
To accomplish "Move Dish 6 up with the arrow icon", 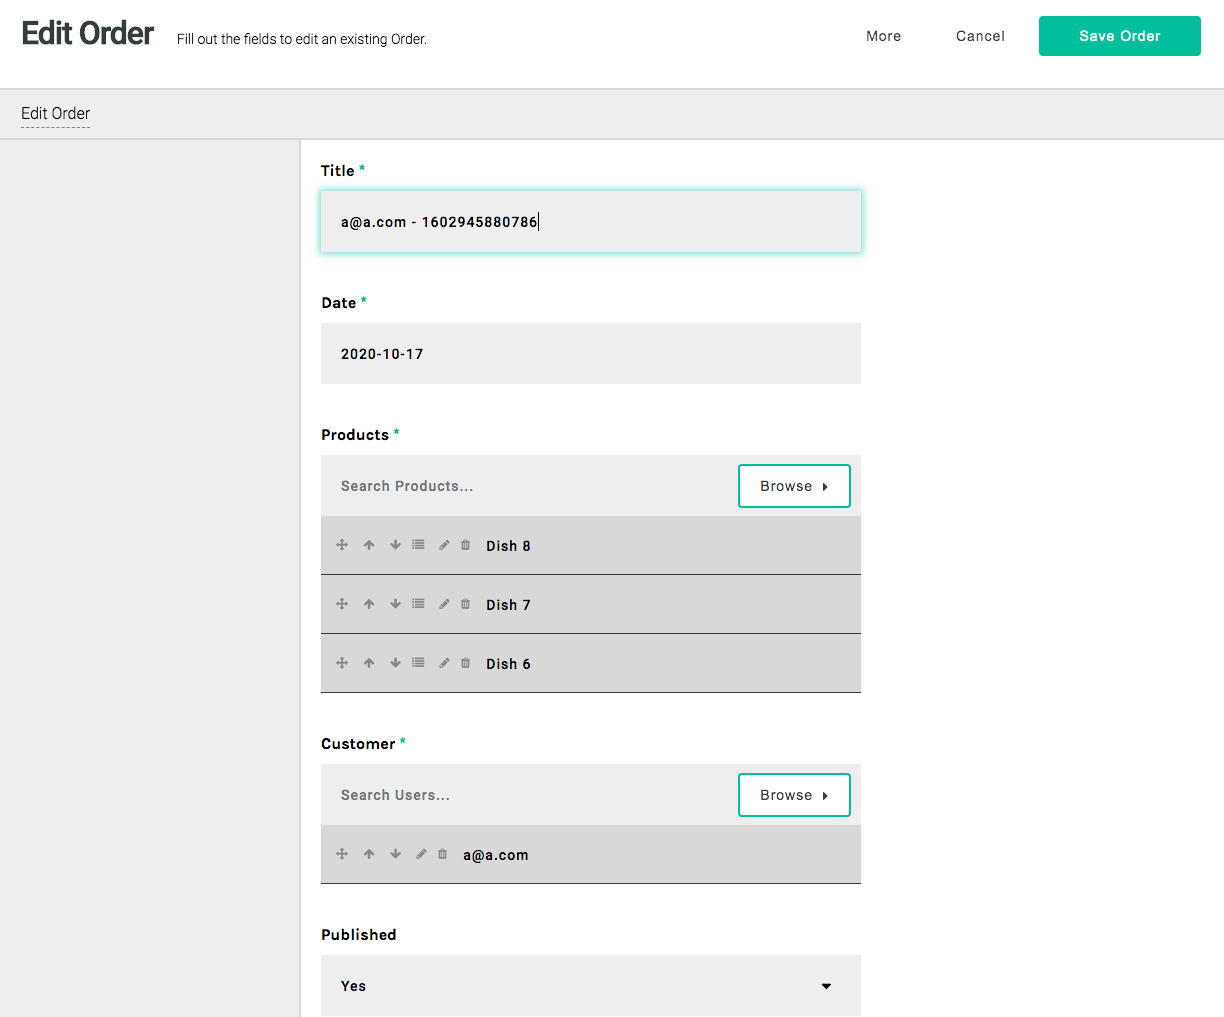I will (369, 663).
